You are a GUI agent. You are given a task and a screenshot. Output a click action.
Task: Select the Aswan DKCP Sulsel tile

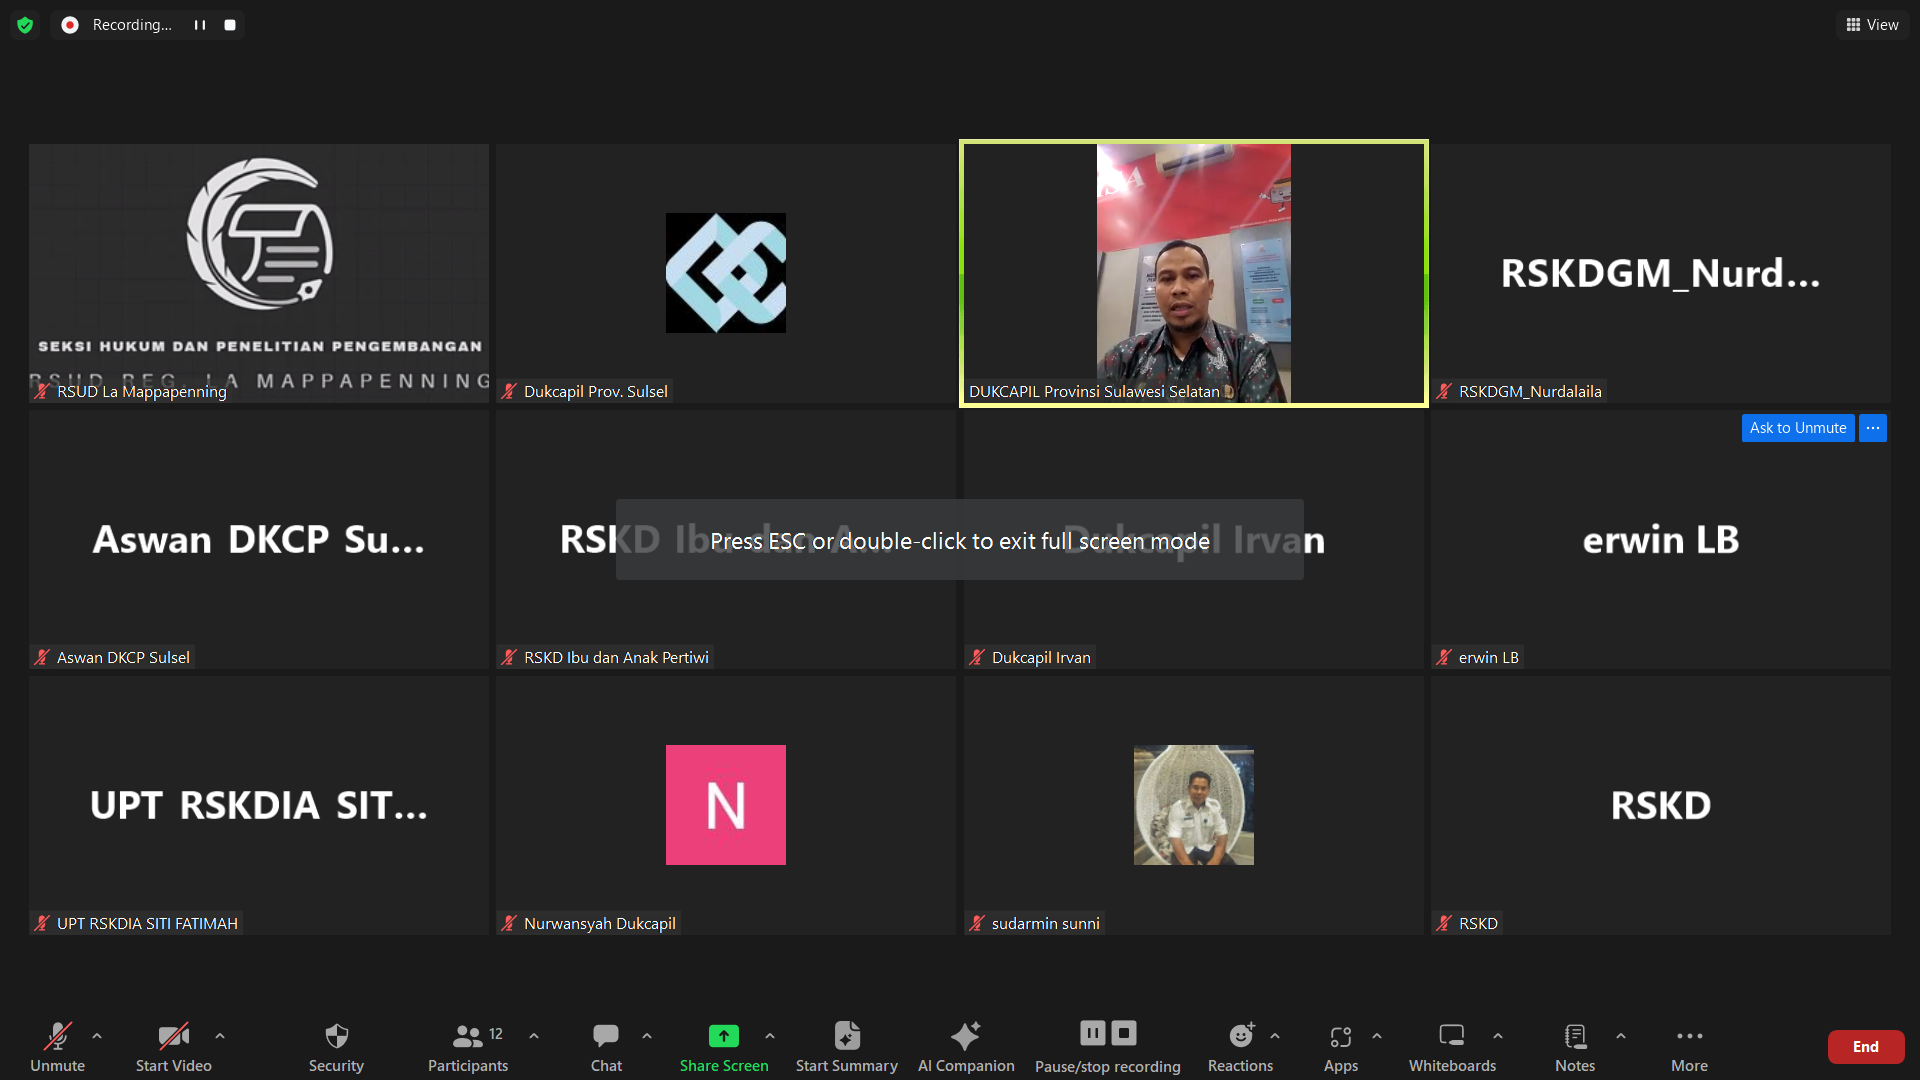(x=259, y=539)
